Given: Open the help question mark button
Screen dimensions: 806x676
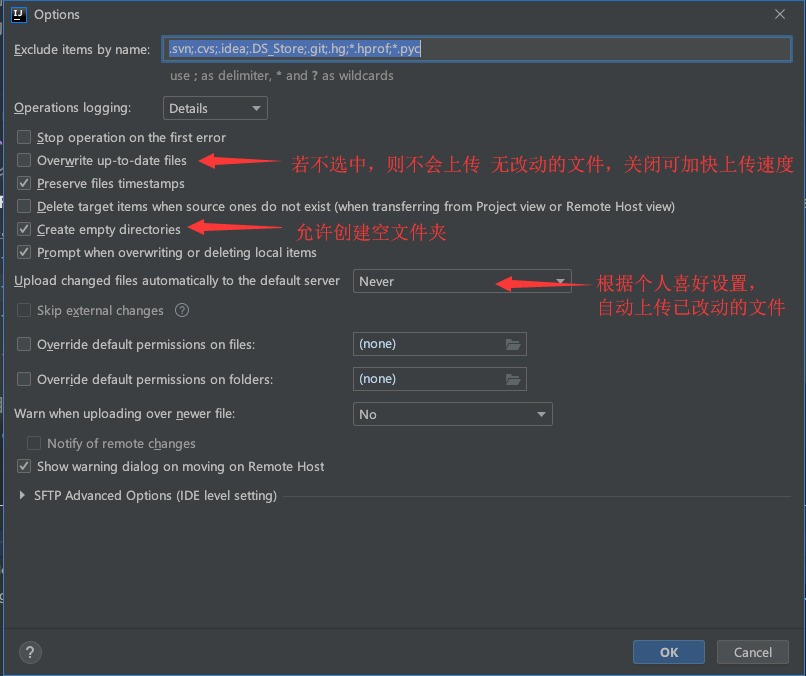Looking at the screenshot, I should pyautogui.click(x=30, y=652).
